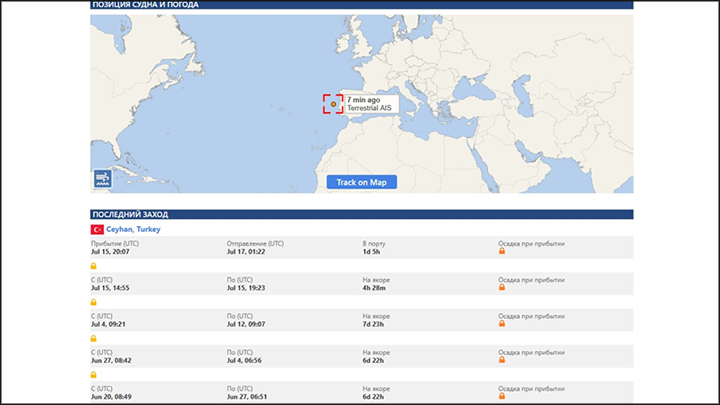The image size is (720, 405).
Task: Click the ПОСЛЕДНИЙ ЗАХОД section header
Action: click(x=362, y=214)
